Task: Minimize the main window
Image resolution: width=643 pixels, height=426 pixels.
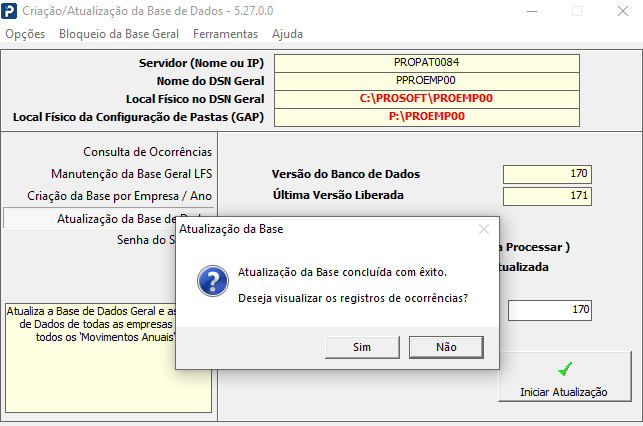Action: coord(532,11)
